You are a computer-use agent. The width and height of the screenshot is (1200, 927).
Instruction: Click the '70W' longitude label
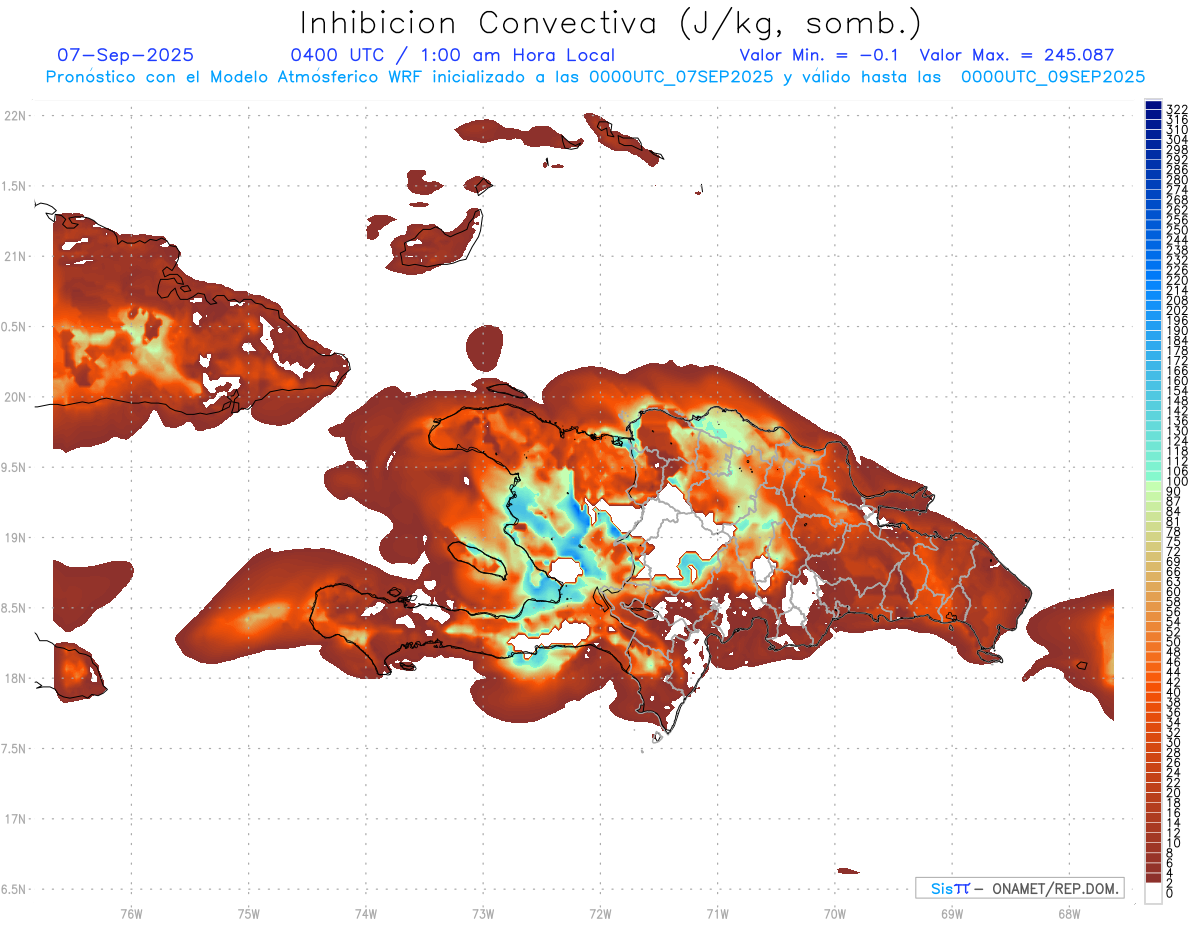(834, 913)
